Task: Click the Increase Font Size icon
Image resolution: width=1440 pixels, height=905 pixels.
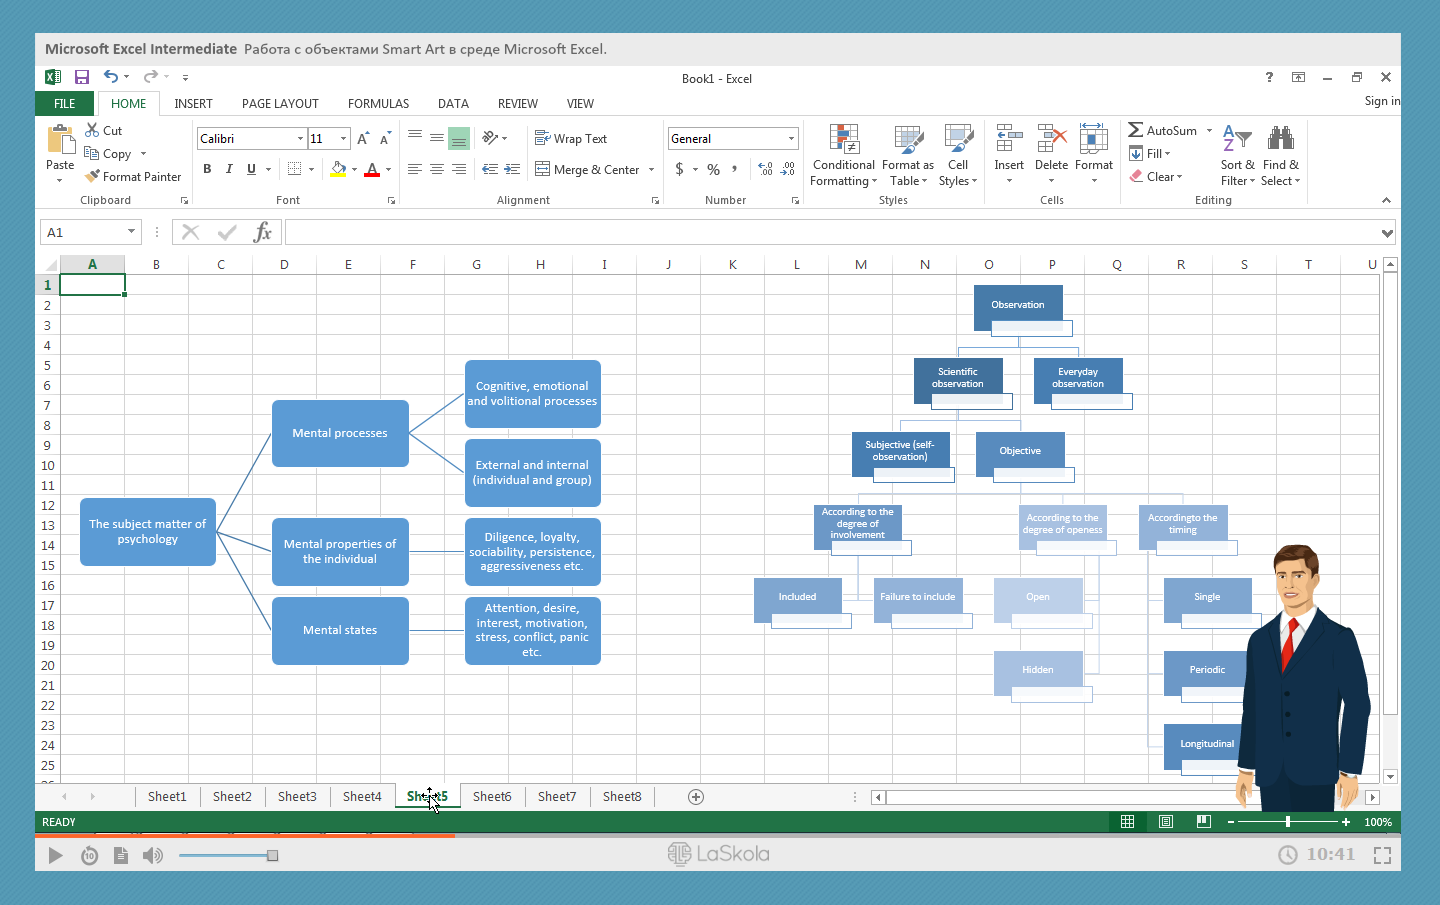Action: (x=363, y=139)
